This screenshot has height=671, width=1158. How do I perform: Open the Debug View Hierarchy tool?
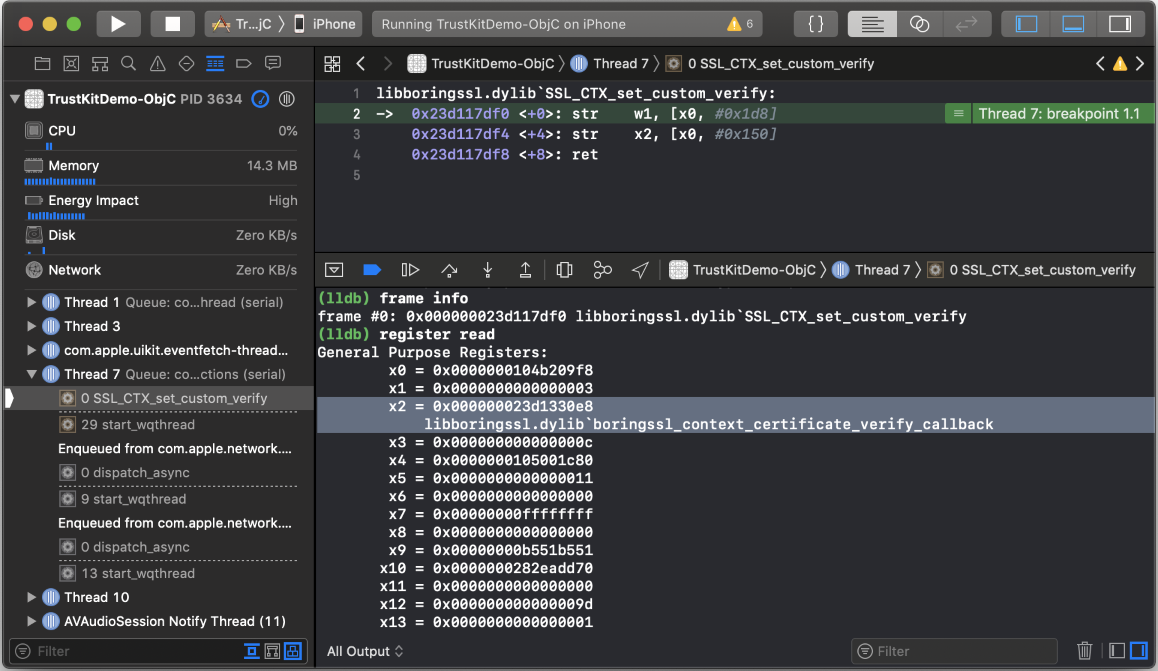click(564, 270)
